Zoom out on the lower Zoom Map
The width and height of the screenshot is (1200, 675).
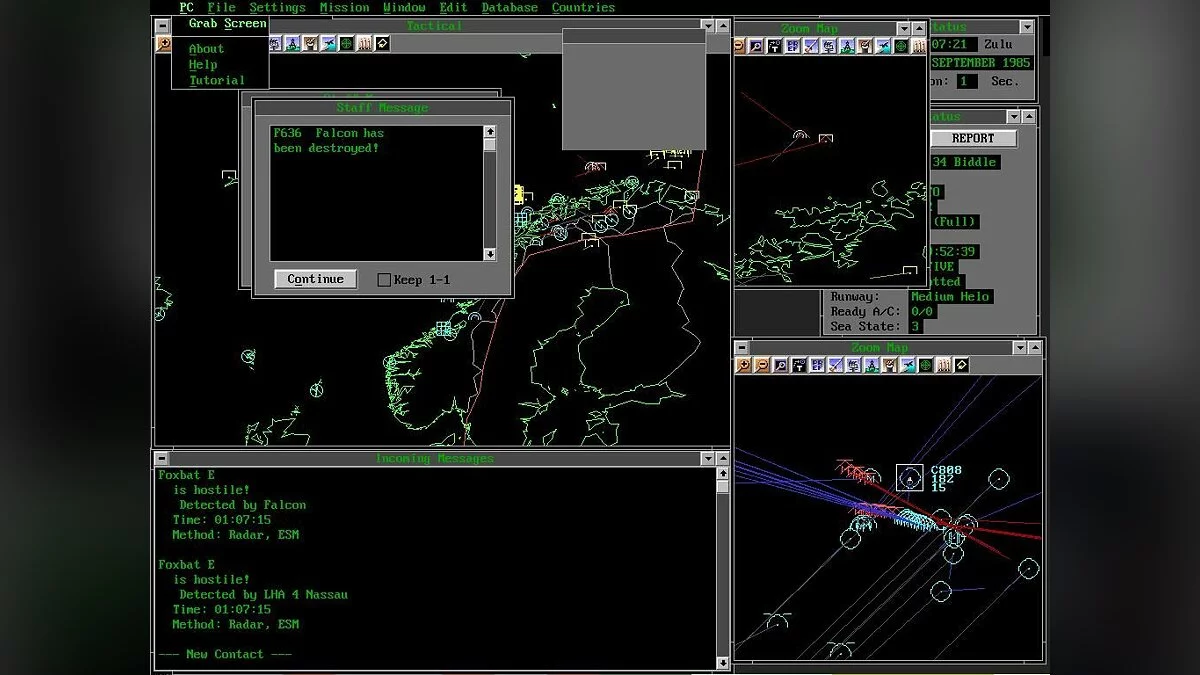(762, 365)
